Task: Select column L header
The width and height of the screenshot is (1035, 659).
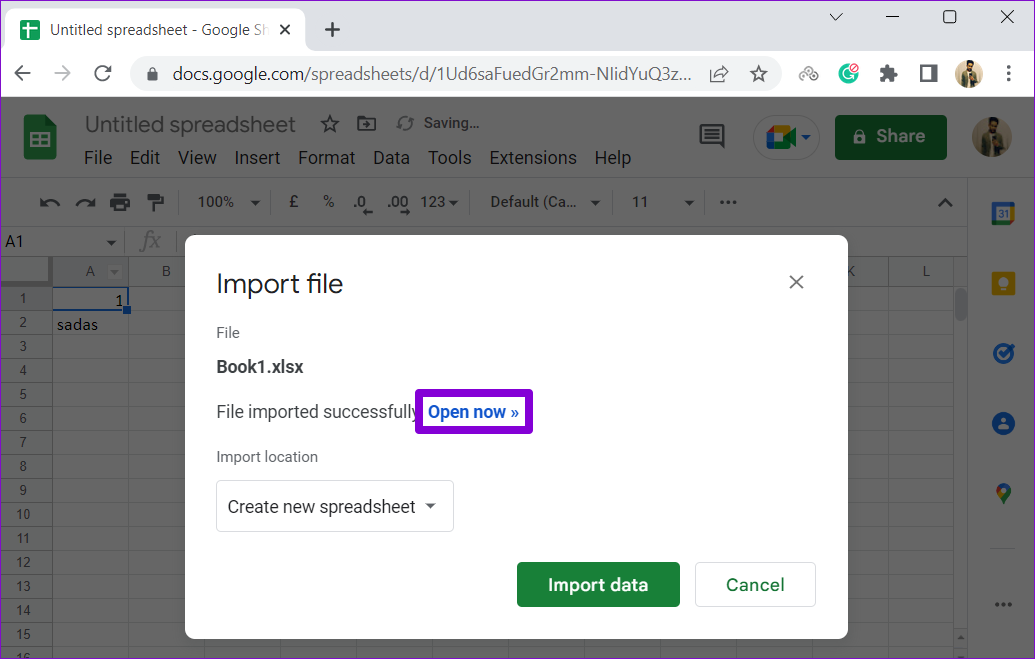Action: (926, 271)
